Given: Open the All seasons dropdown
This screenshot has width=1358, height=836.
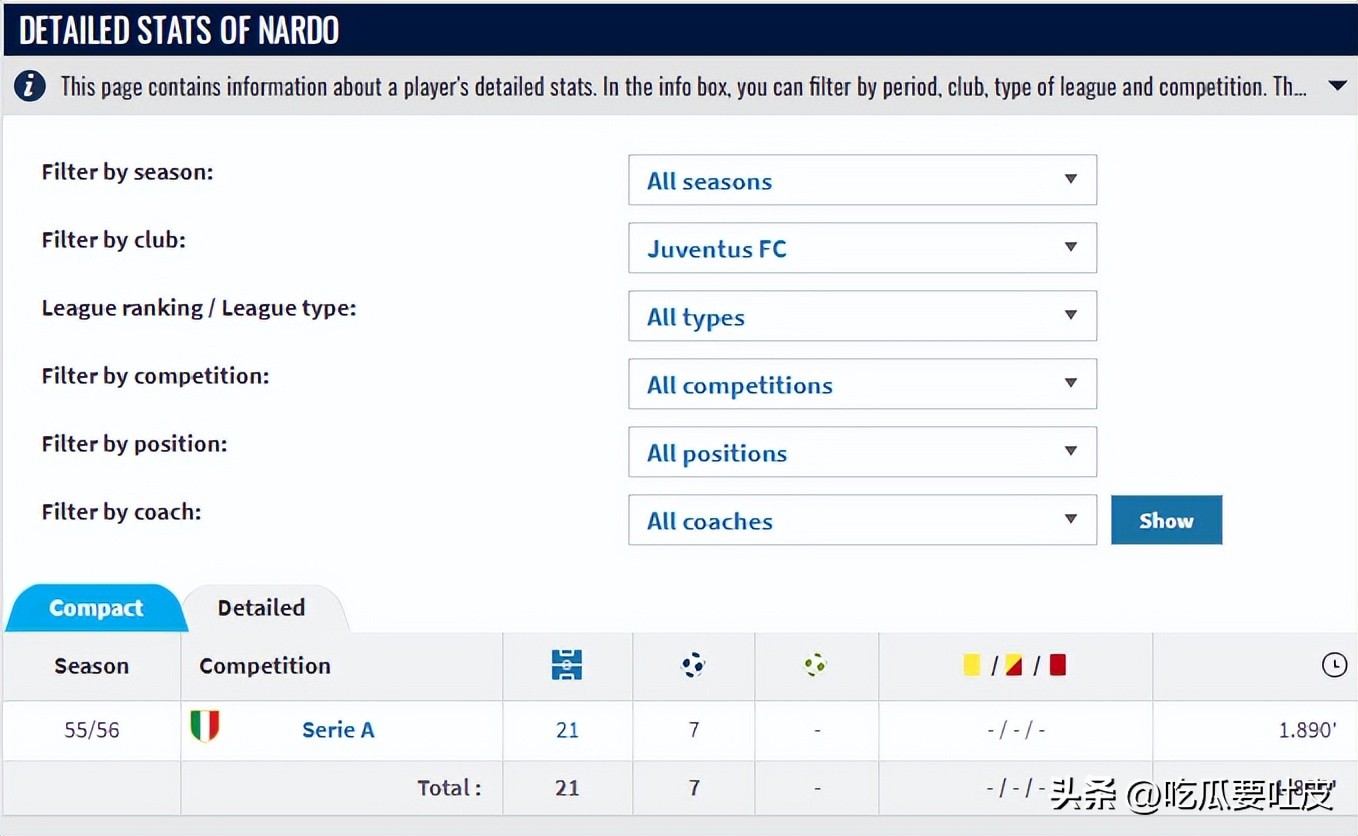Looking at the screenshot, I should 862,180.
